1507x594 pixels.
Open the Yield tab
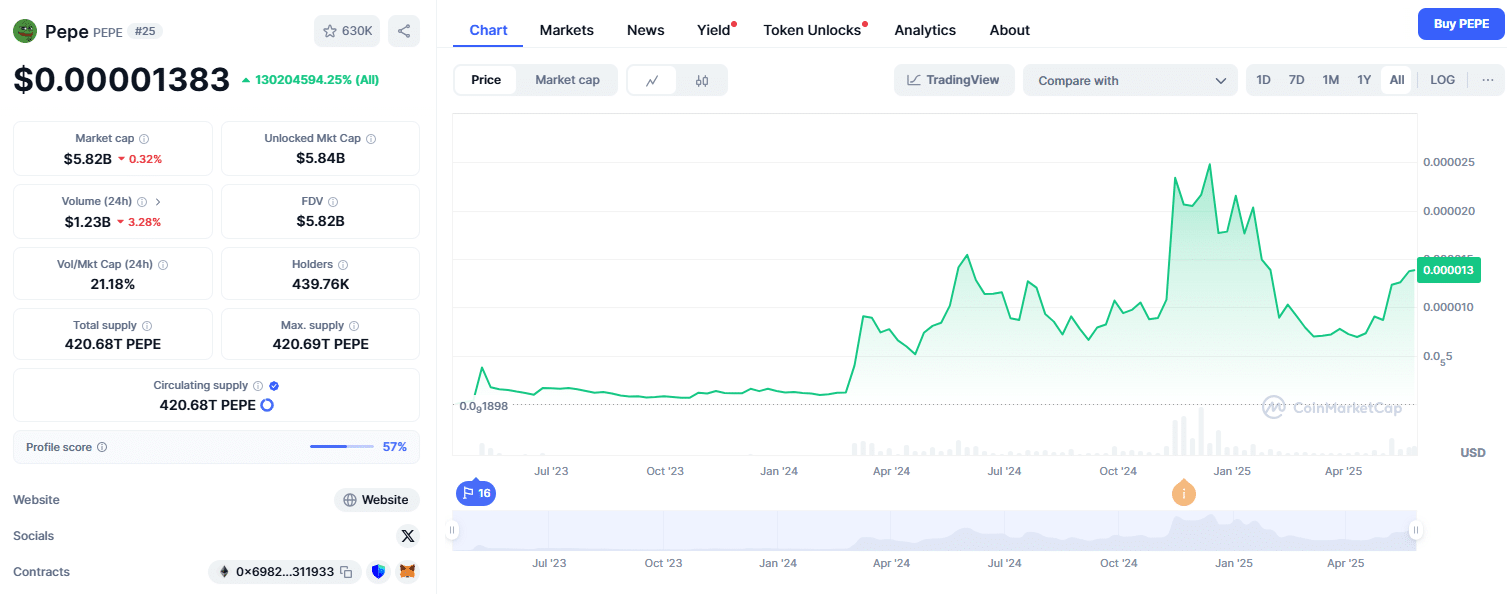(x=714, y=30)
